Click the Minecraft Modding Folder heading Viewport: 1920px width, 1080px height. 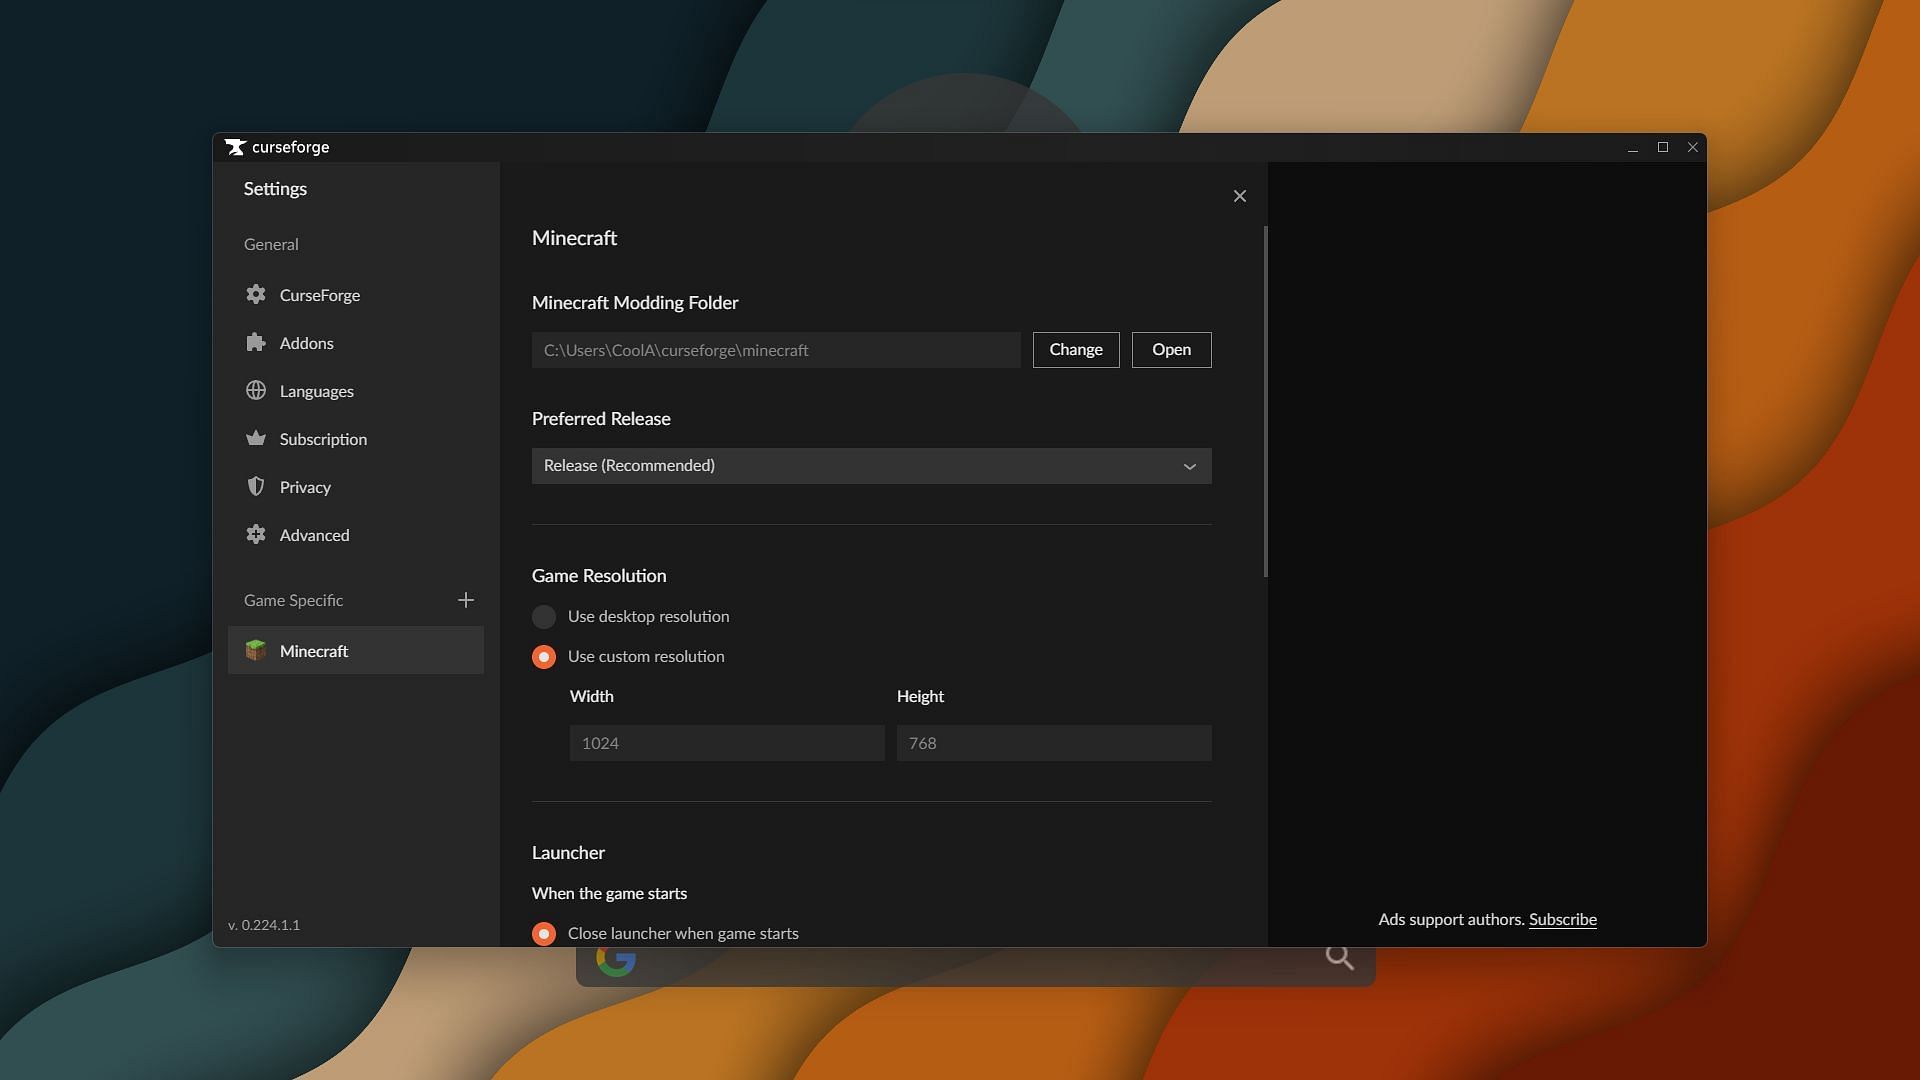click(x=635, y=303)
